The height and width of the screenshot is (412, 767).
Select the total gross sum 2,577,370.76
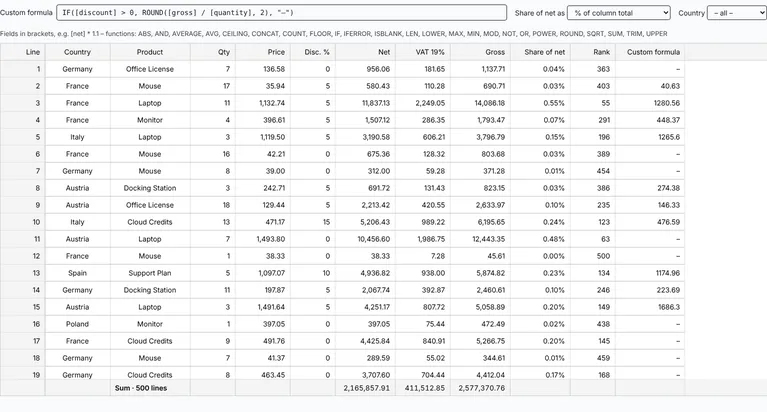pos(480,388)
